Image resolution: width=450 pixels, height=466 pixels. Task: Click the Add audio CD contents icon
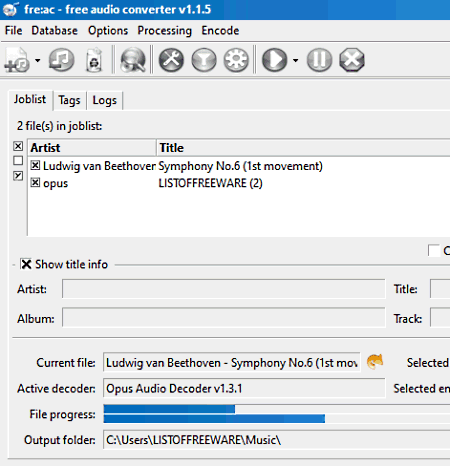coord(61,60)
